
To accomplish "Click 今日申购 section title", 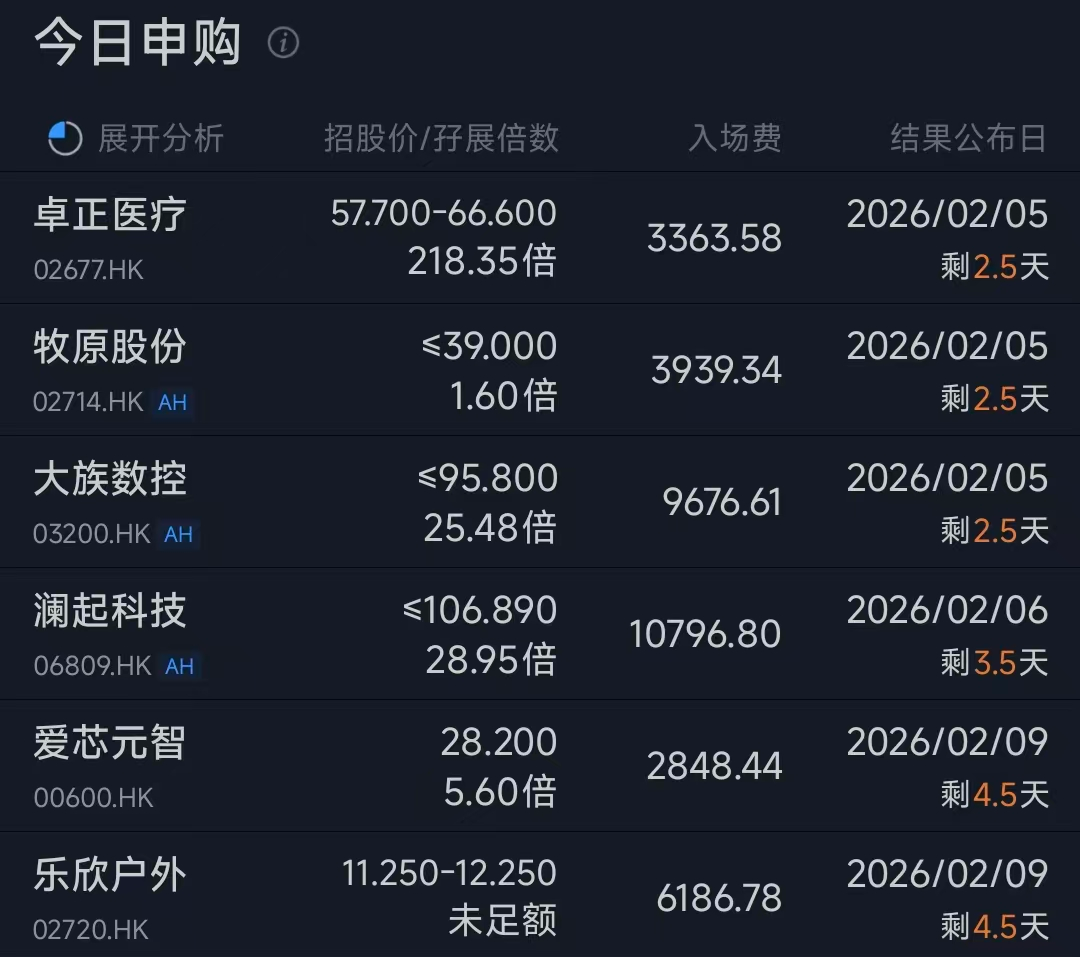I will point(138,43).
